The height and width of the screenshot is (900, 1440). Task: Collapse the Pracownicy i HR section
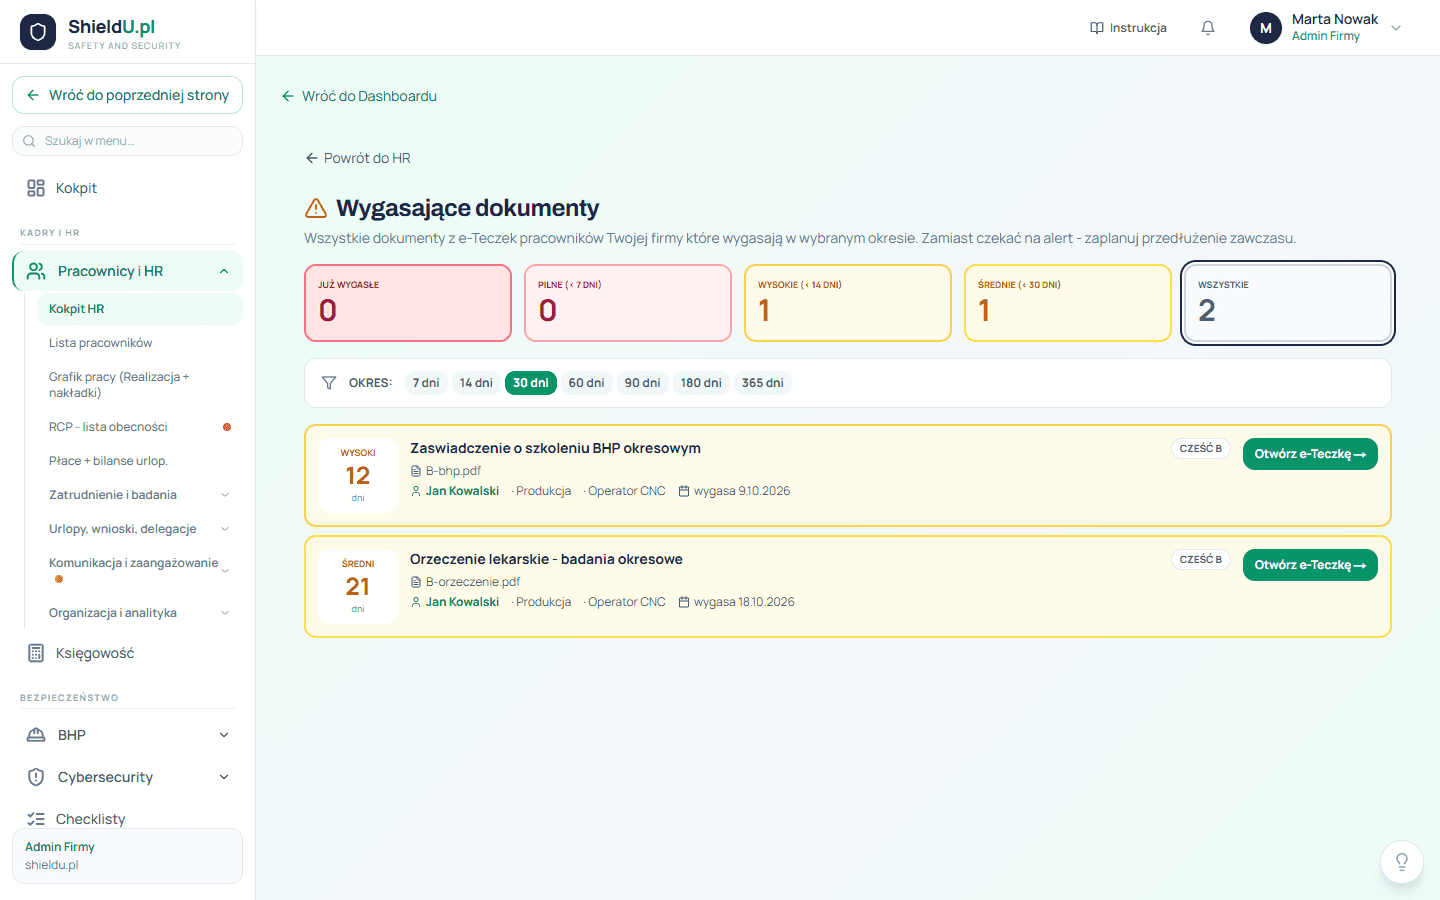click(224, 271)
